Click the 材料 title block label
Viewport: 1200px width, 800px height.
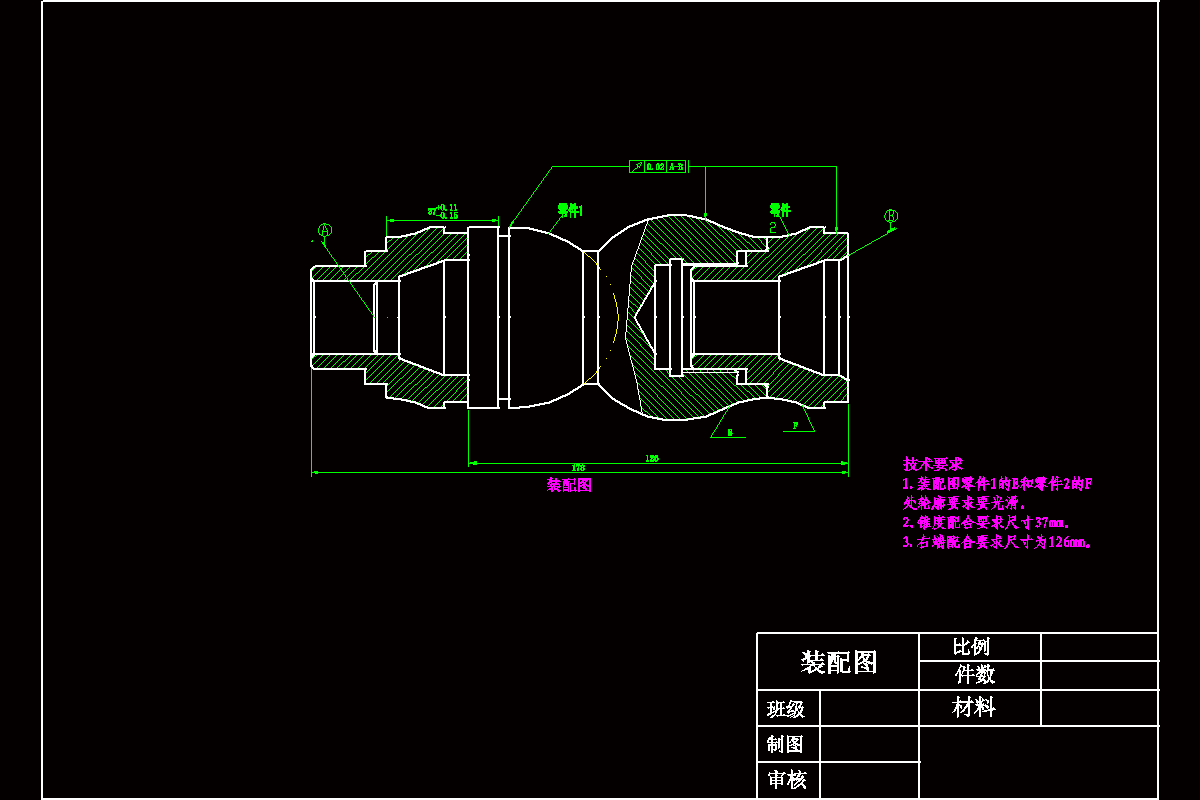pyautogui.click(x=975, y=708)
